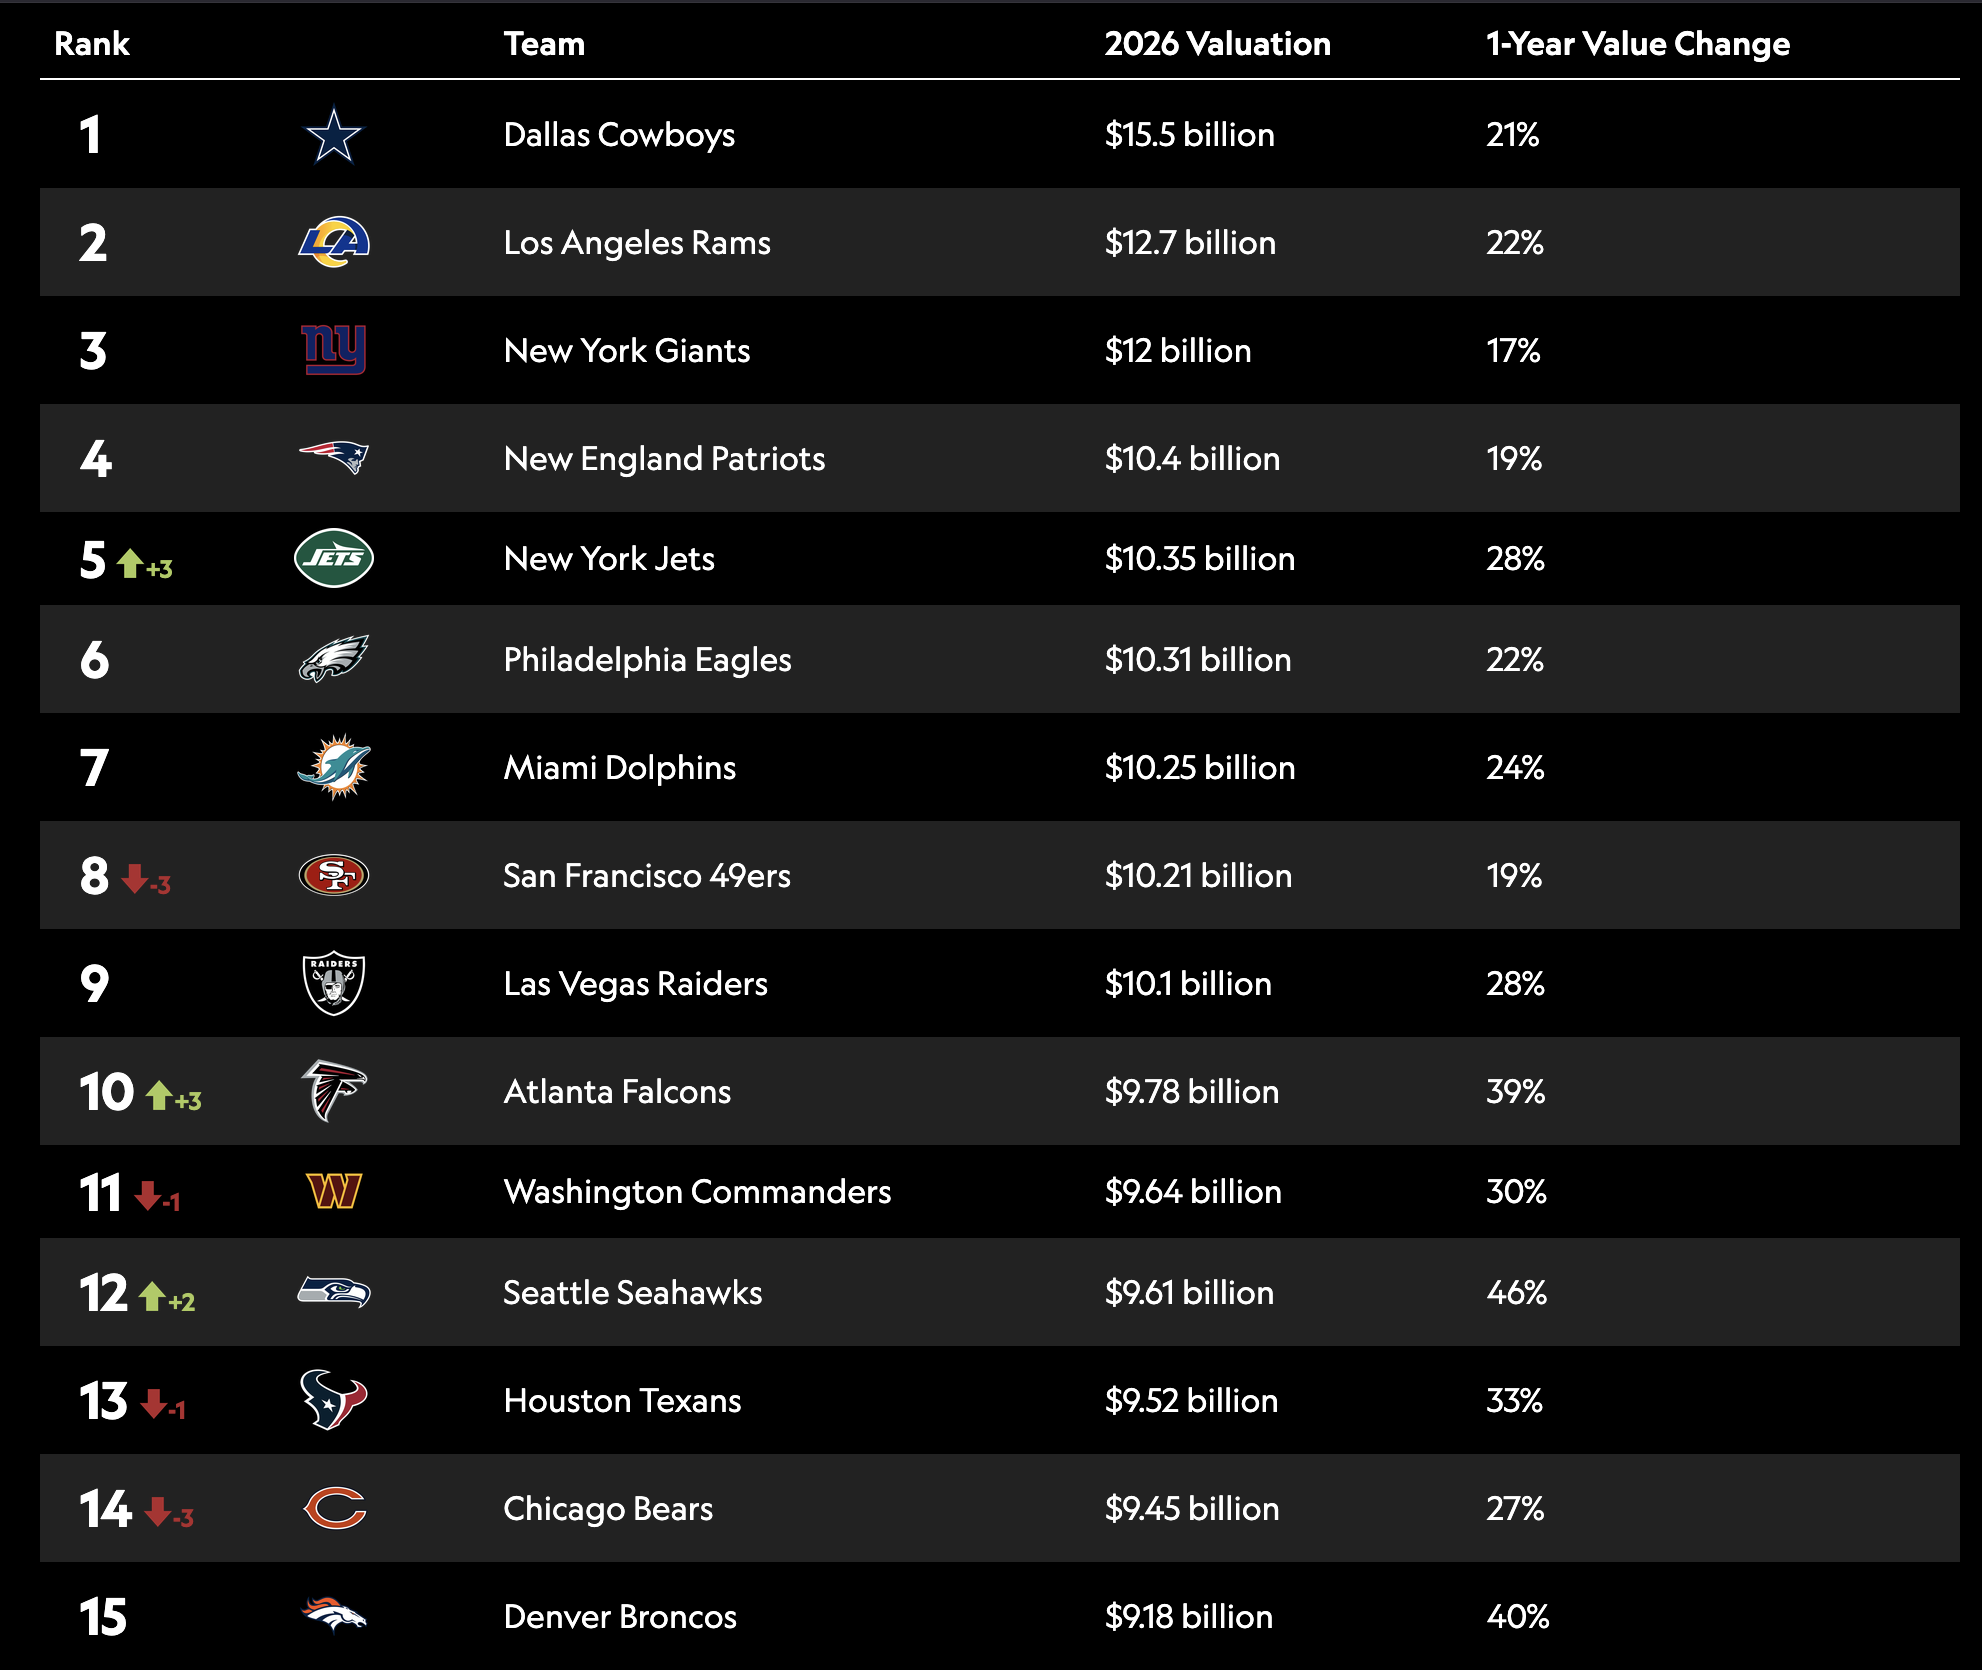Screen dimensions: 1982x1670
Task: Click the 1-Year Value Change column header
Action: point(1637,44)
